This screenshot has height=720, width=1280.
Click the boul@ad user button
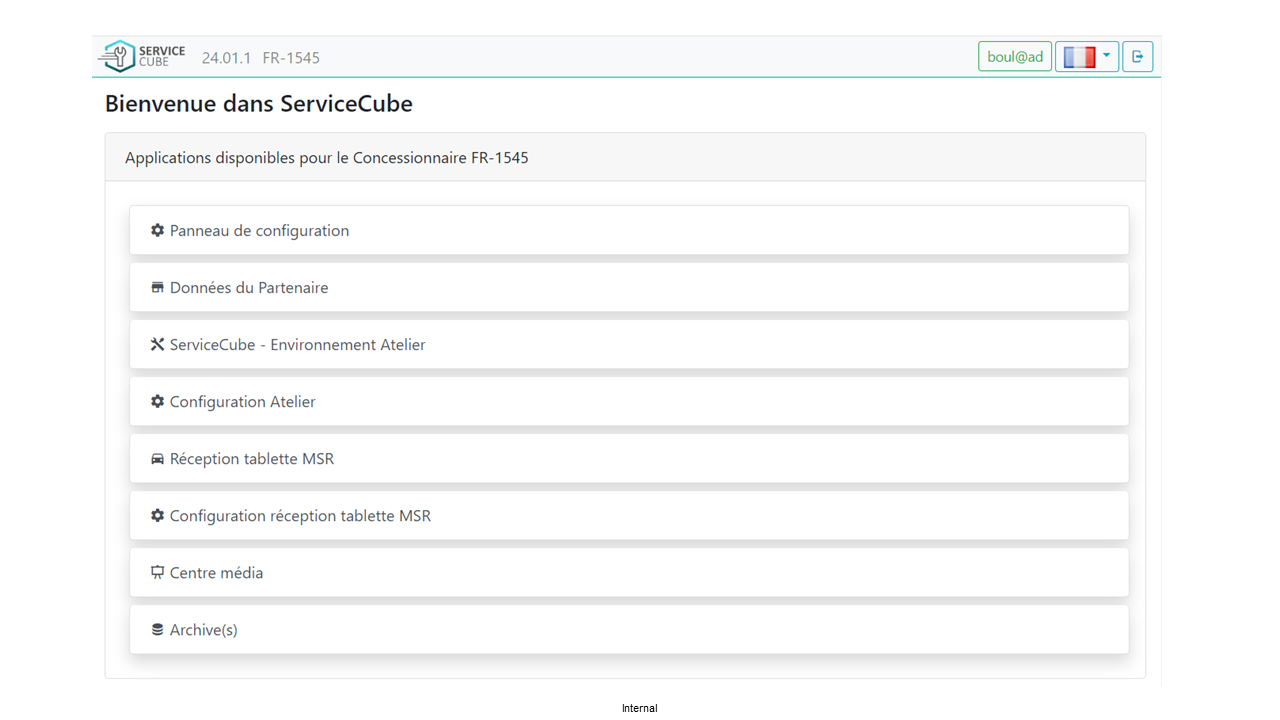[1015, 57]
